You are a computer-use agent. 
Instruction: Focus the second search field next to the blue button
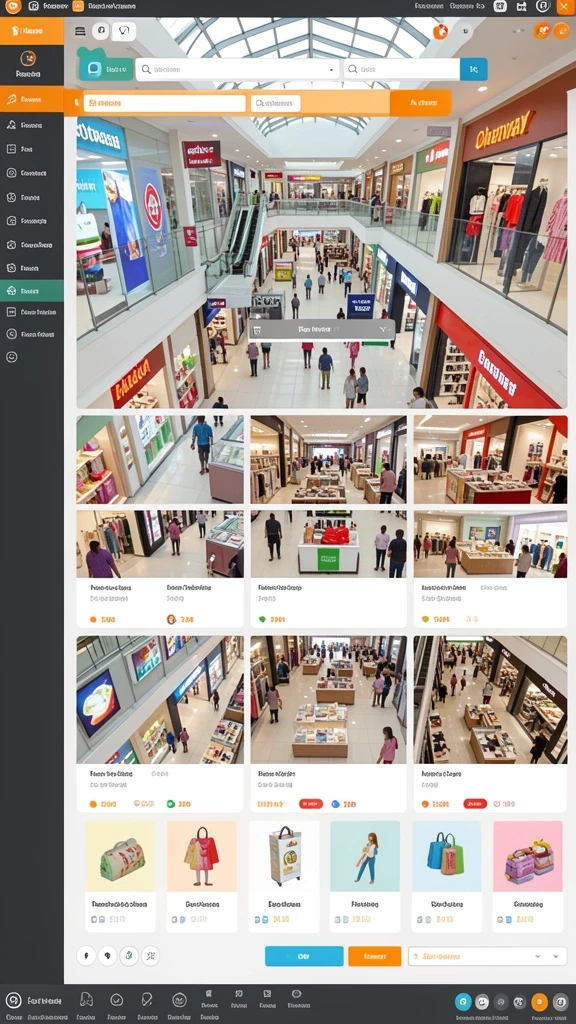pos(402,69)
